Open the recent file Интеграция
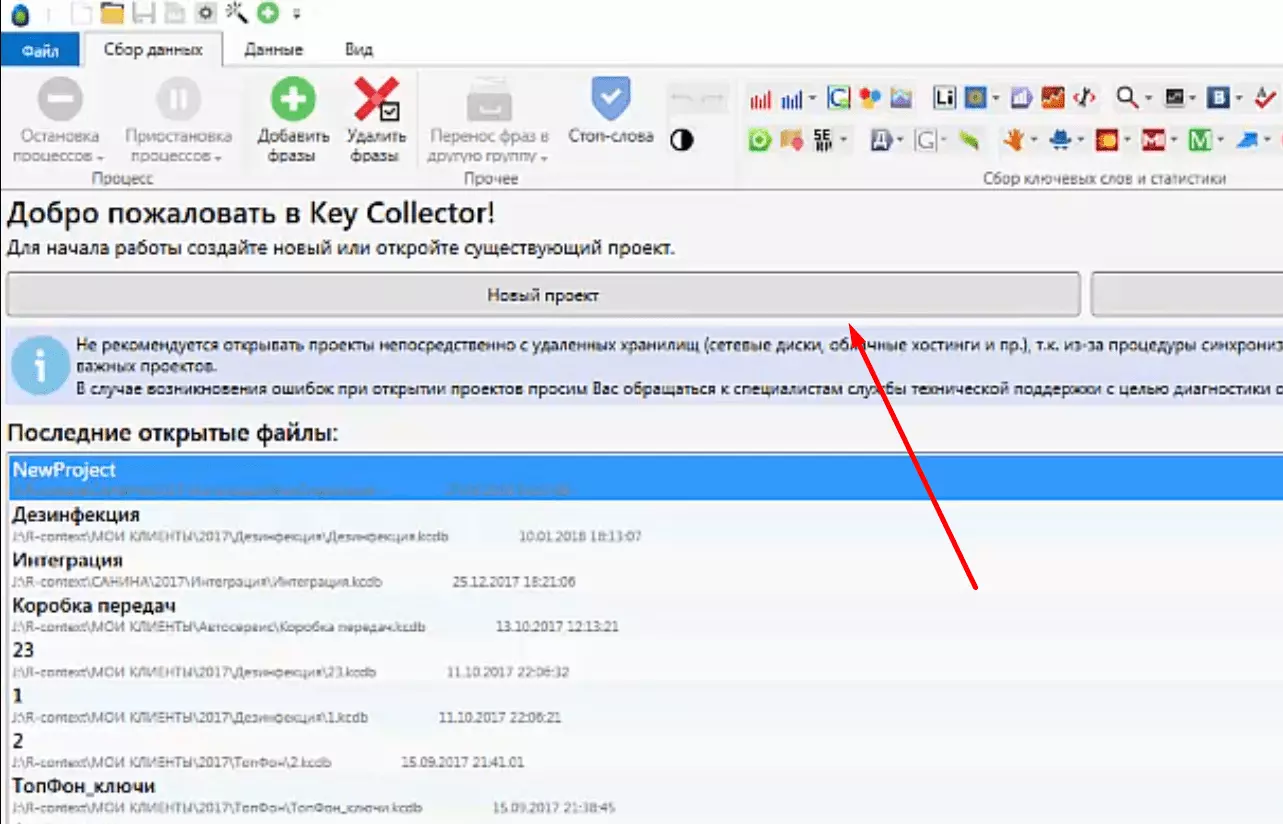The image size is (1283, 824). coord(646,569)
